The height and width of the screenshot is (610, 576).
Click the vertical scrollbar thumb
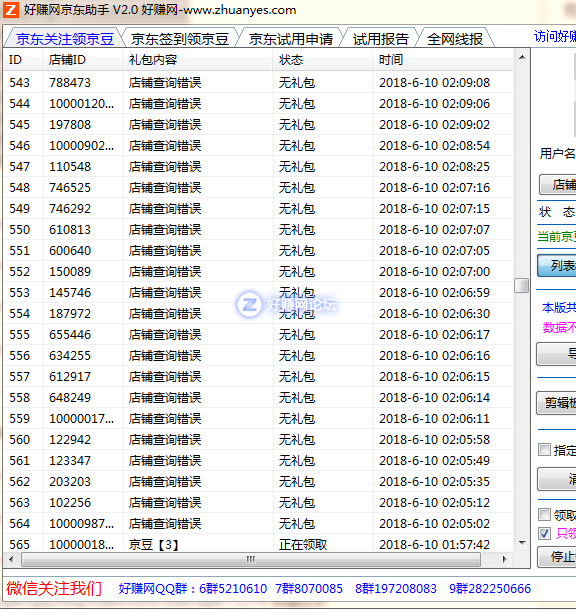click(x=522, y=285)
